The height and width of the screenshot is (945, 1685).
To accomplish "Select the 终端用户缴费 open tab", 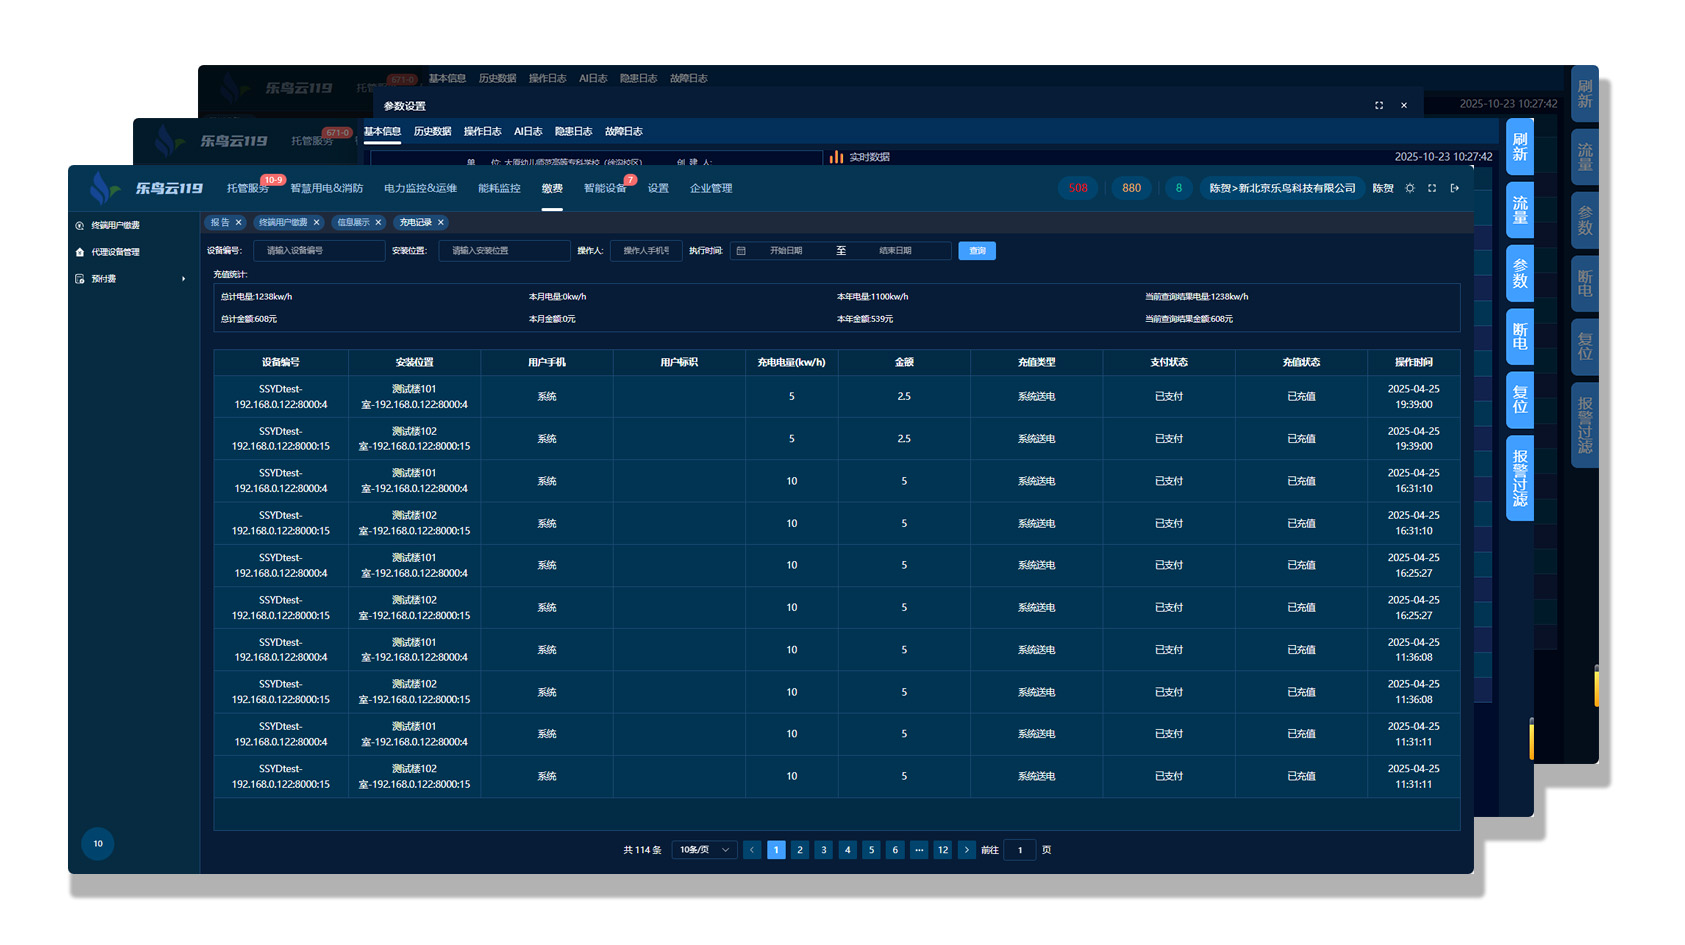I will (283, 223).
